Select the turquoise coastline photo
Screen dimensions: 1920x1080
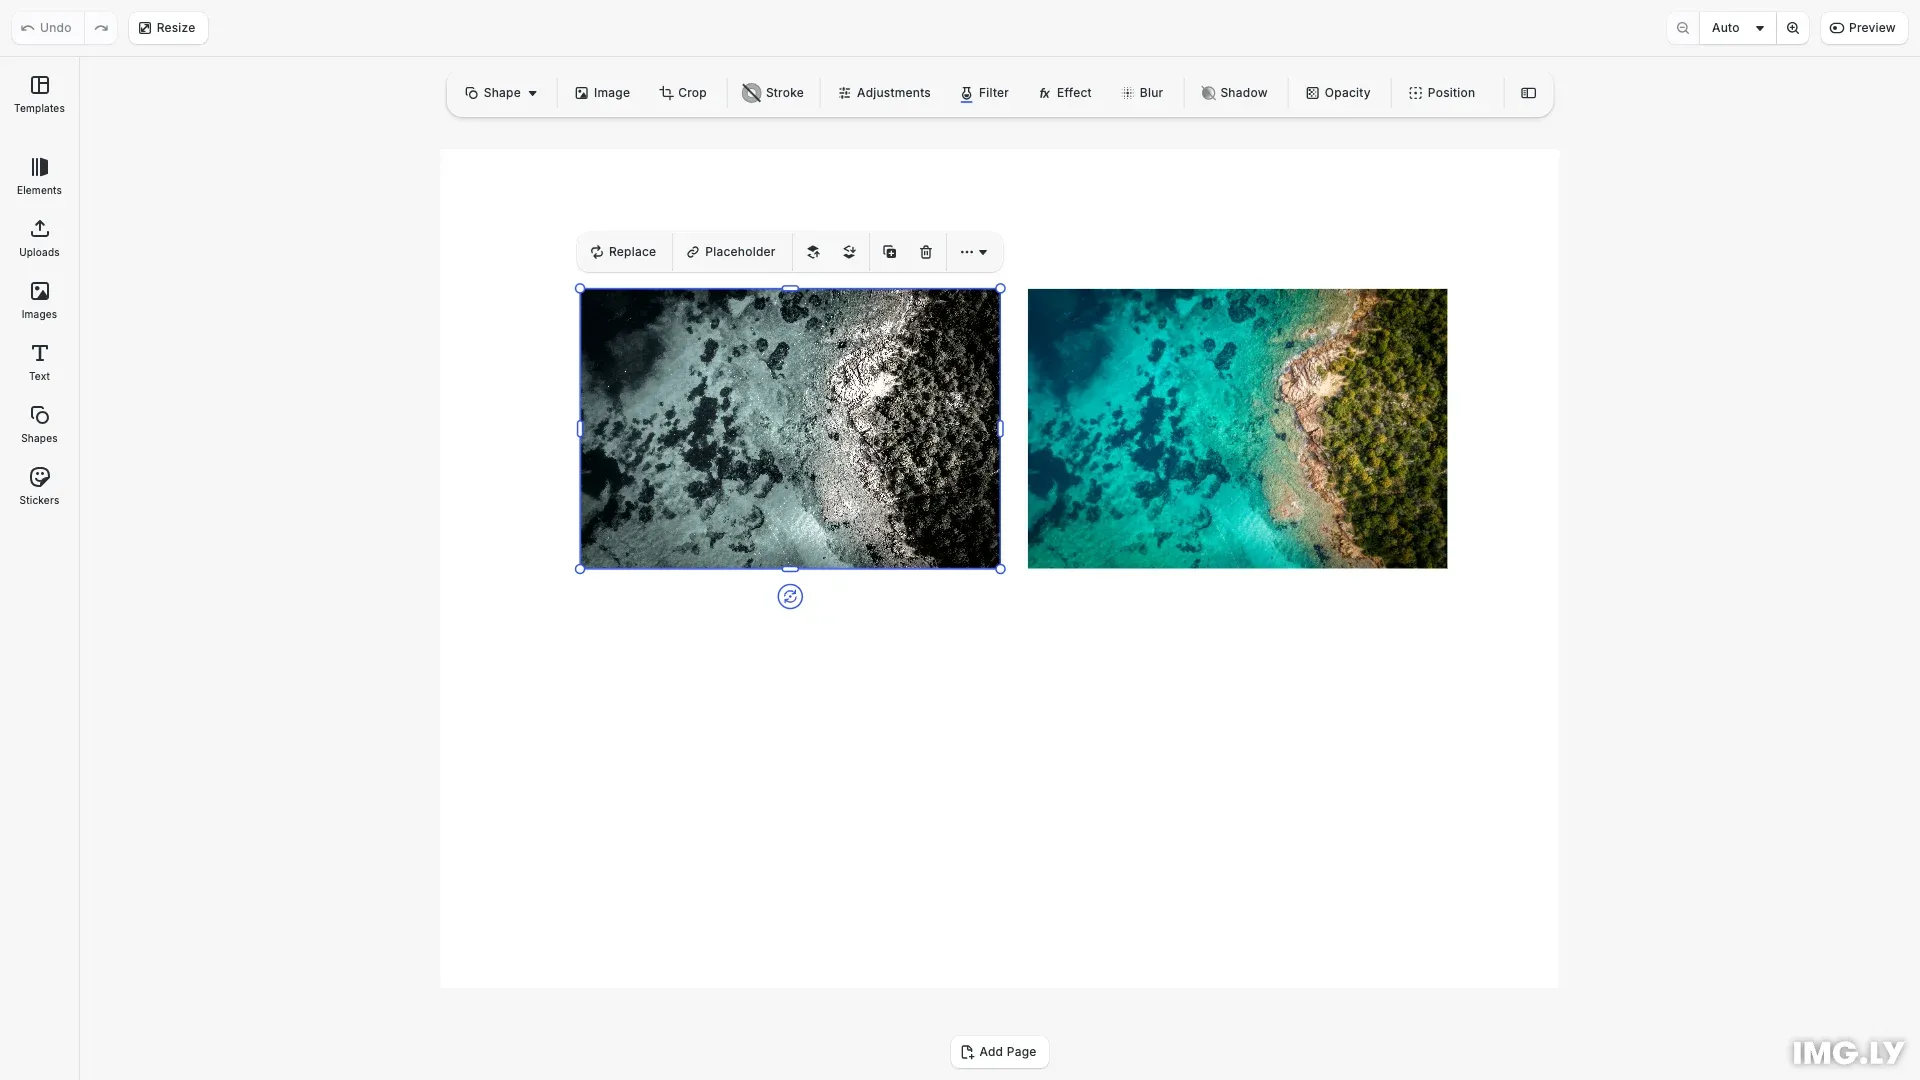(1236, 428)
